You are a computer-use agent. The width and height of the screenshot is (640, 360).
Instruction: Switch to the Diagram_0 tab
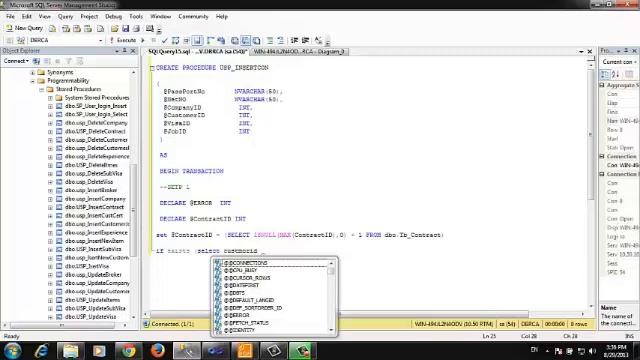299,52
